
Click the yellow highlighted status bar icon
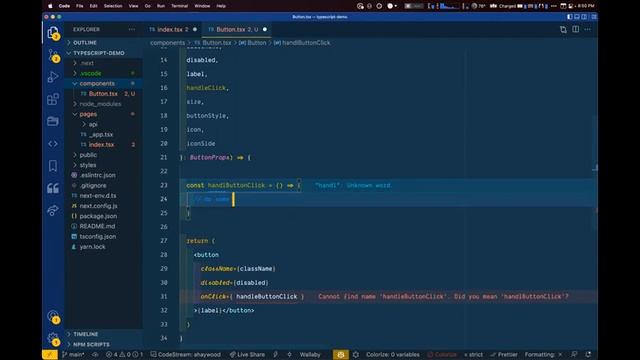(x=340, y=355)
